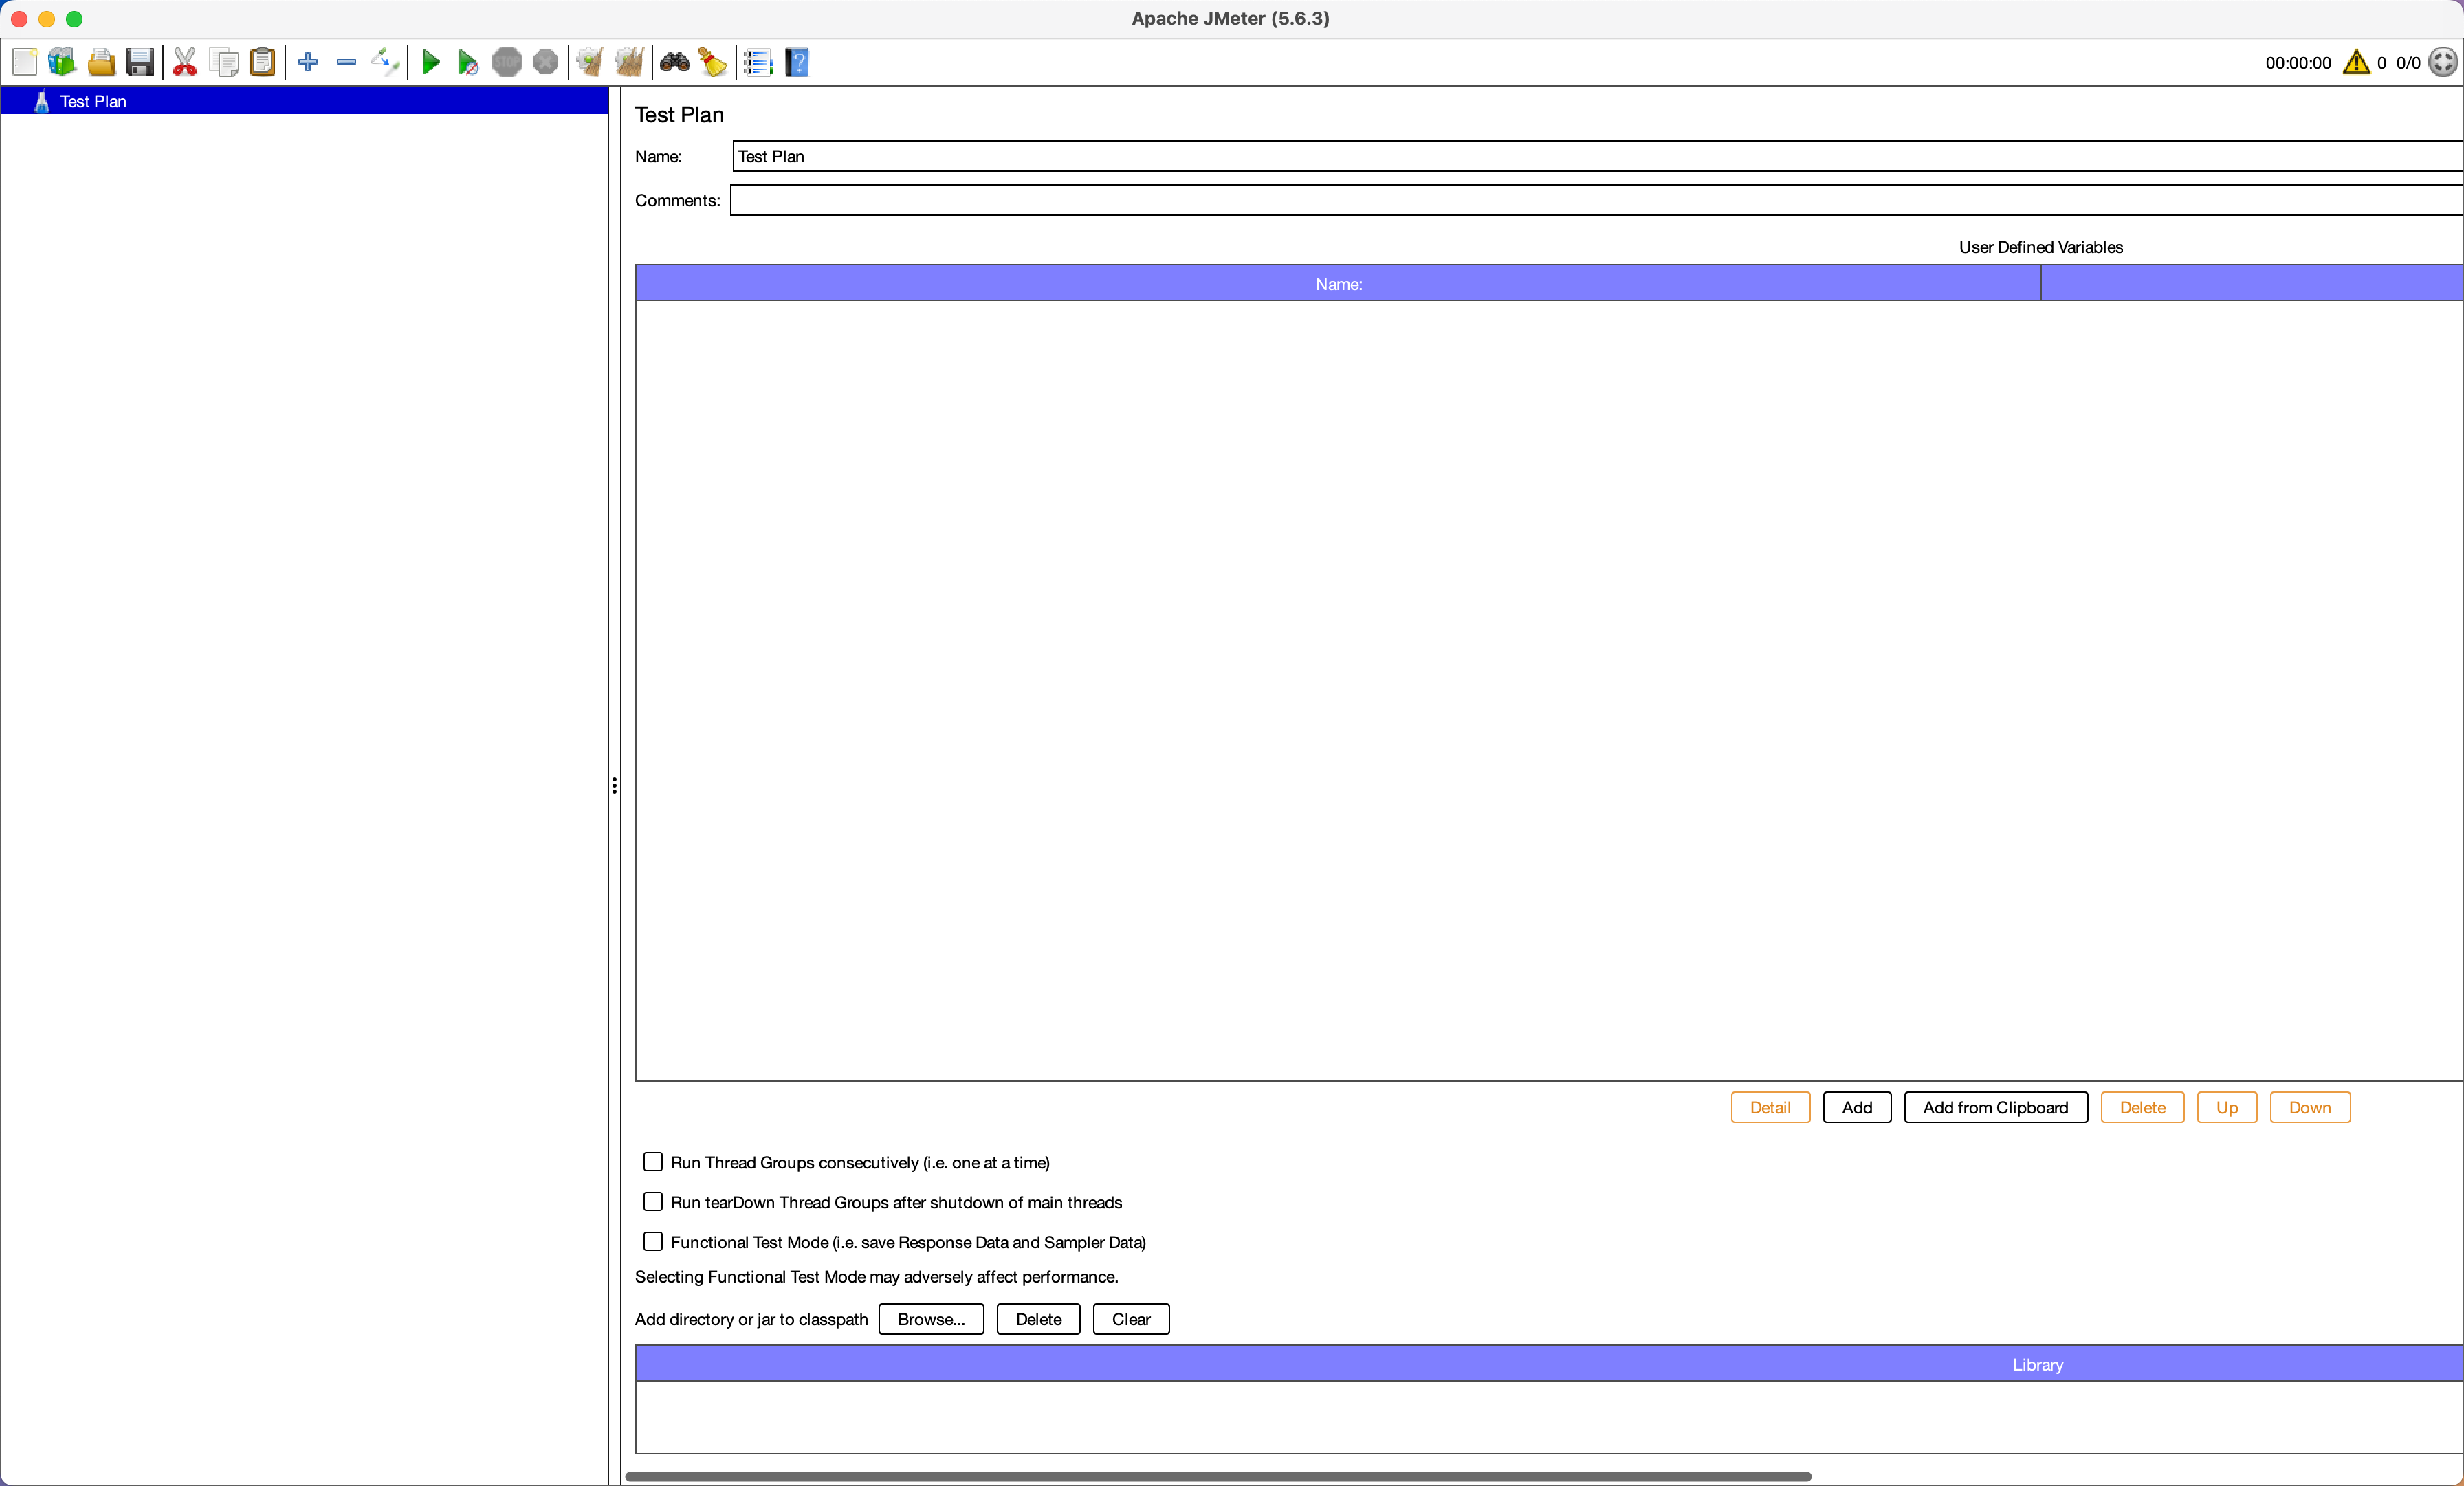Click the classpath Browse... button

(931, 1319)
